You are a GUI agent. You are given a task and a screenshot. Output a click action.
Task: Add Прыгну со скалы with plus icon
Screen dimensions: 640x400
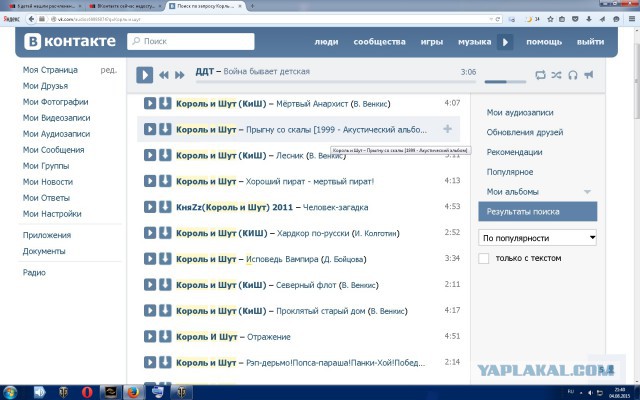point(447,129)
